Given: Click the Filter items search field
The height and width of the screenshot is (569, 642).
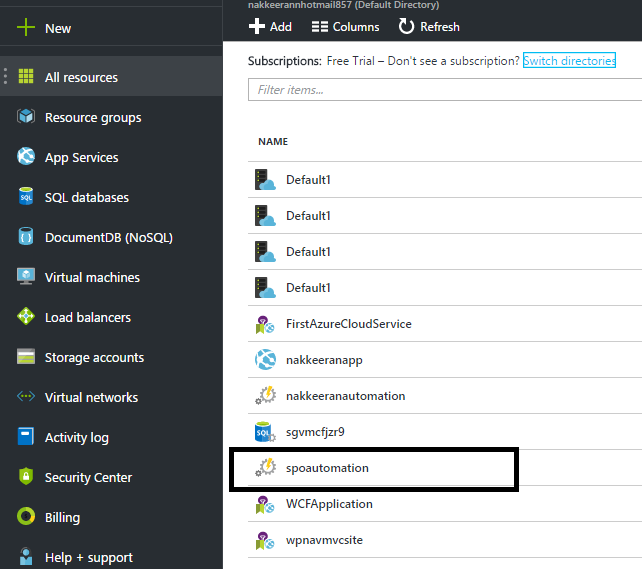Looking at the screenshot, I should (x=440, y=90).
